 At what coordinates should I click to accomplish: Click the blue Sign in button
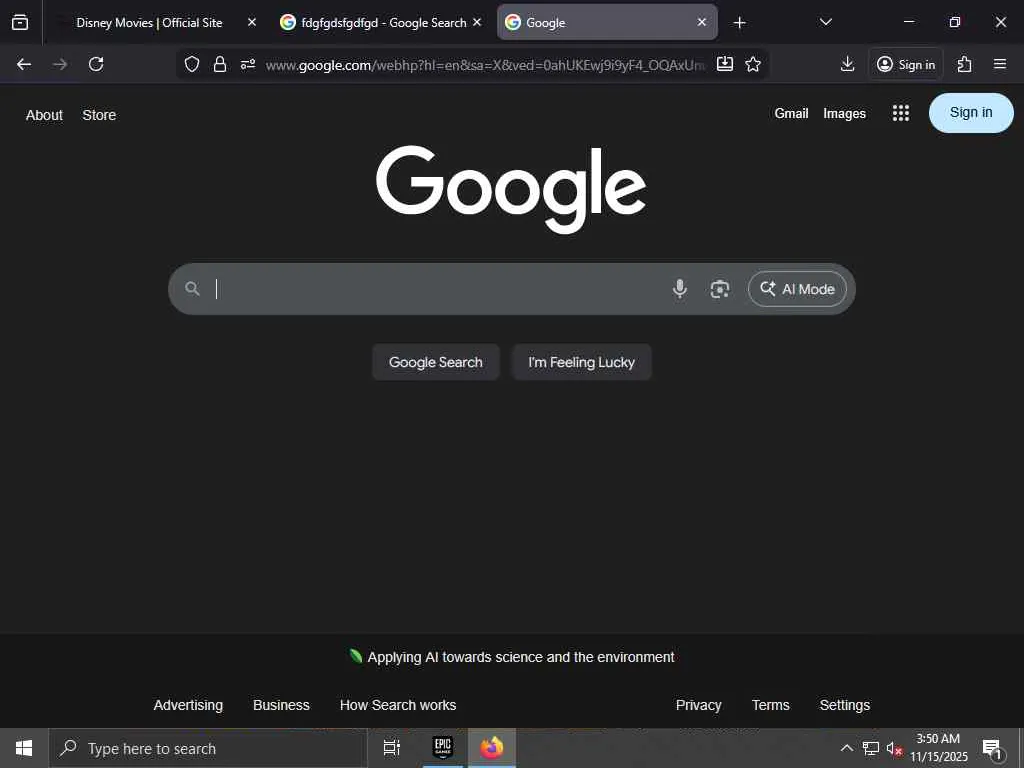[971, 113]
